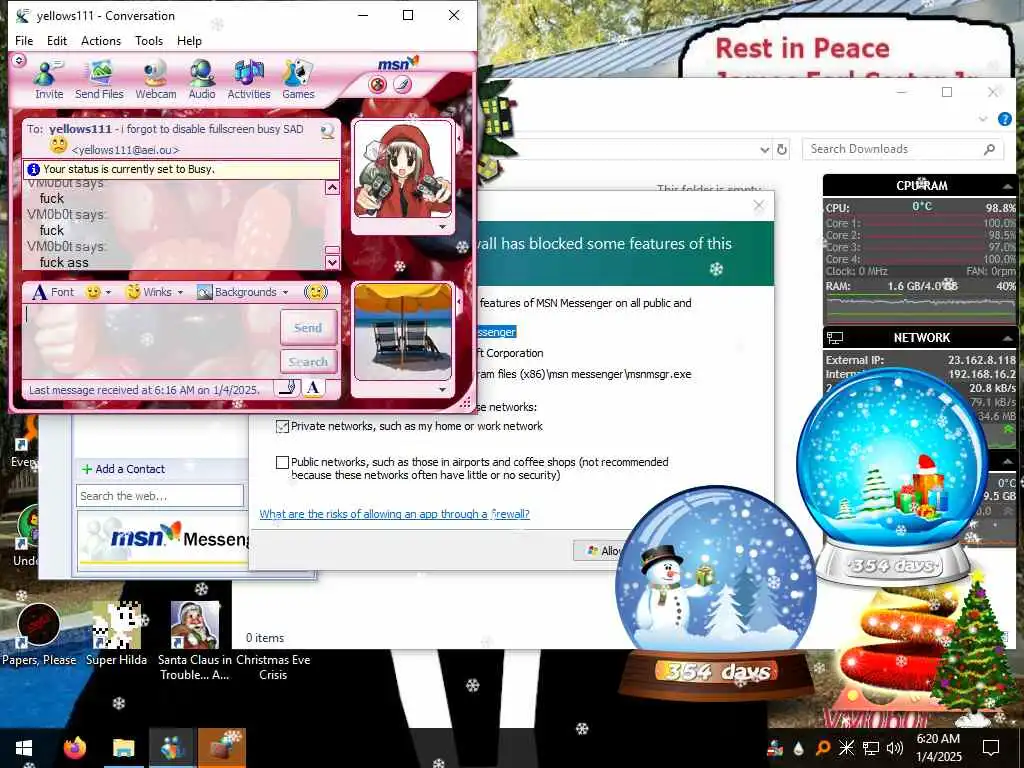Click the block contact round icon
This screenshot has width=1024, height=768.
pos(377,84)
